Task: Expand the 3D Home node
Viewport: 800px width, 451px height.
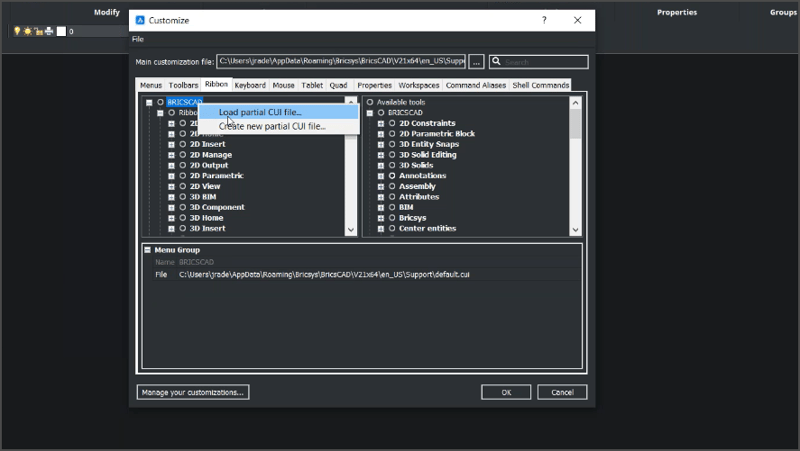Action: coord(171,218)
